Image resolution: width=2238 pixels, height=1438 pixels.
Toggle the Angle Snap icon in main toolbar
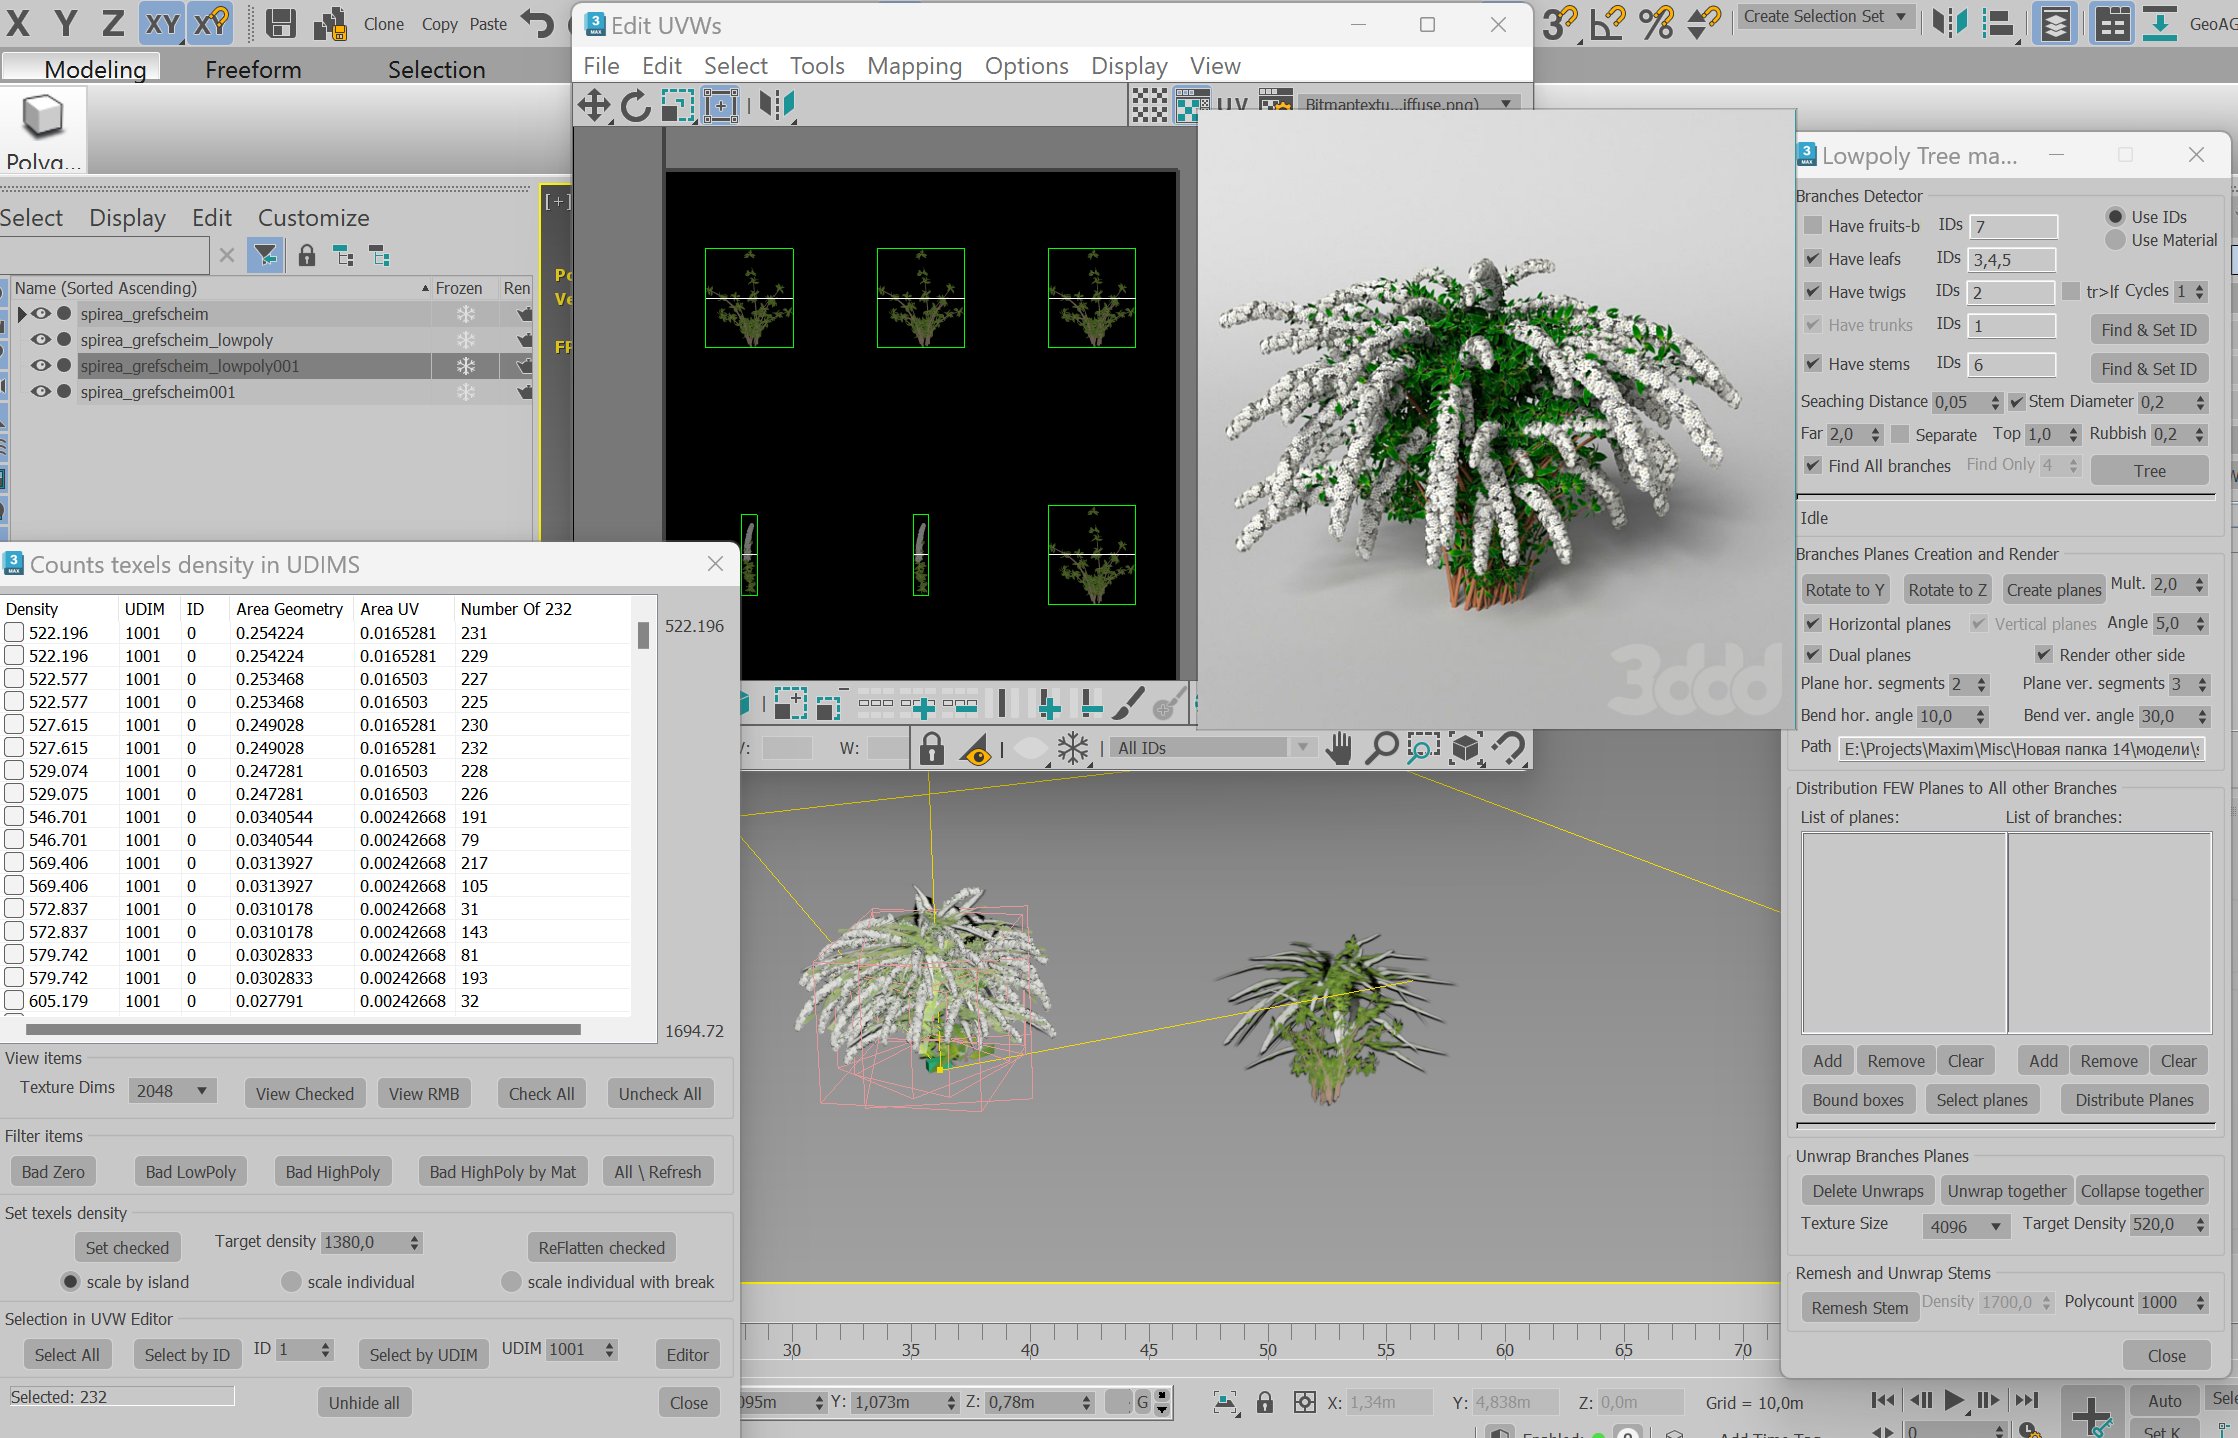tap(1608, 23)
